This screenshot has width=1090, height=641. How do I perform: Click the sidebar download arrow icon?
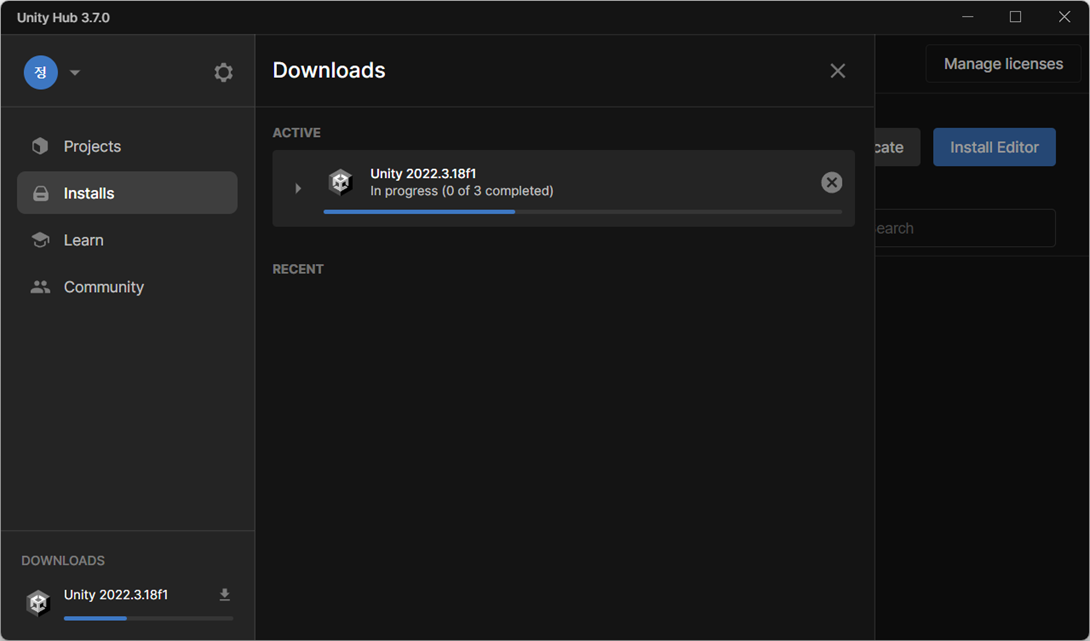click(225, 594)
